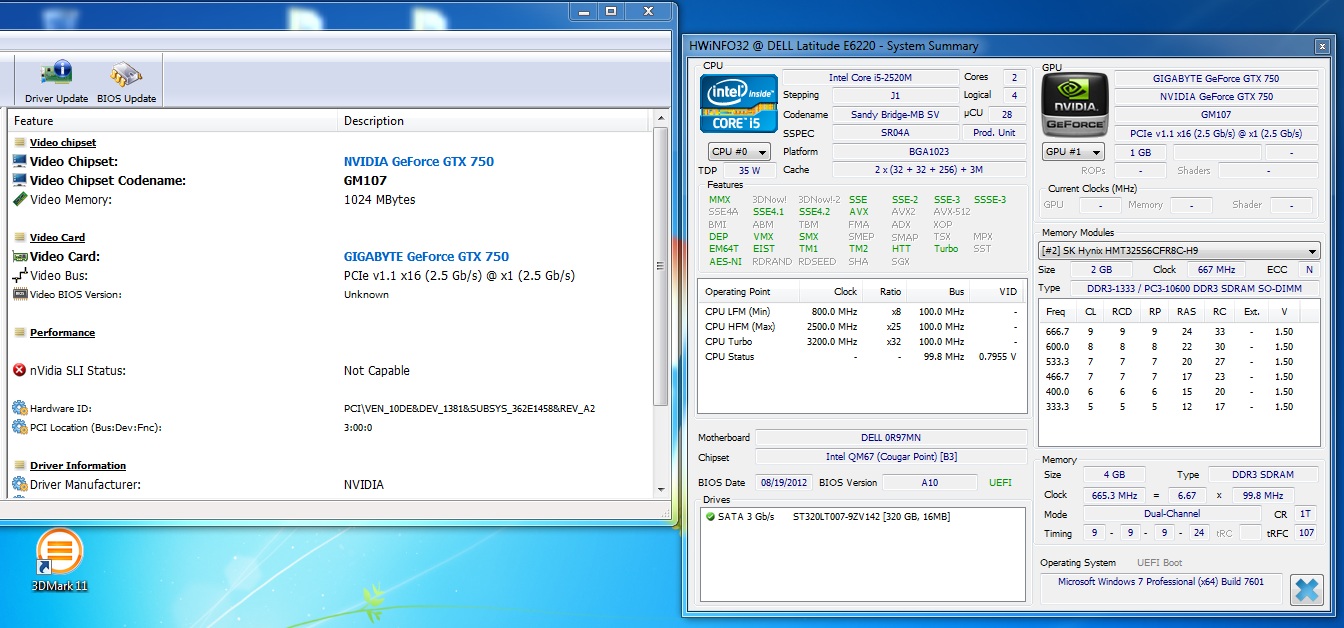Click the Driver Information section folder icon
Viewport: 1344px width, 628px height.
(x=20, y=465)
